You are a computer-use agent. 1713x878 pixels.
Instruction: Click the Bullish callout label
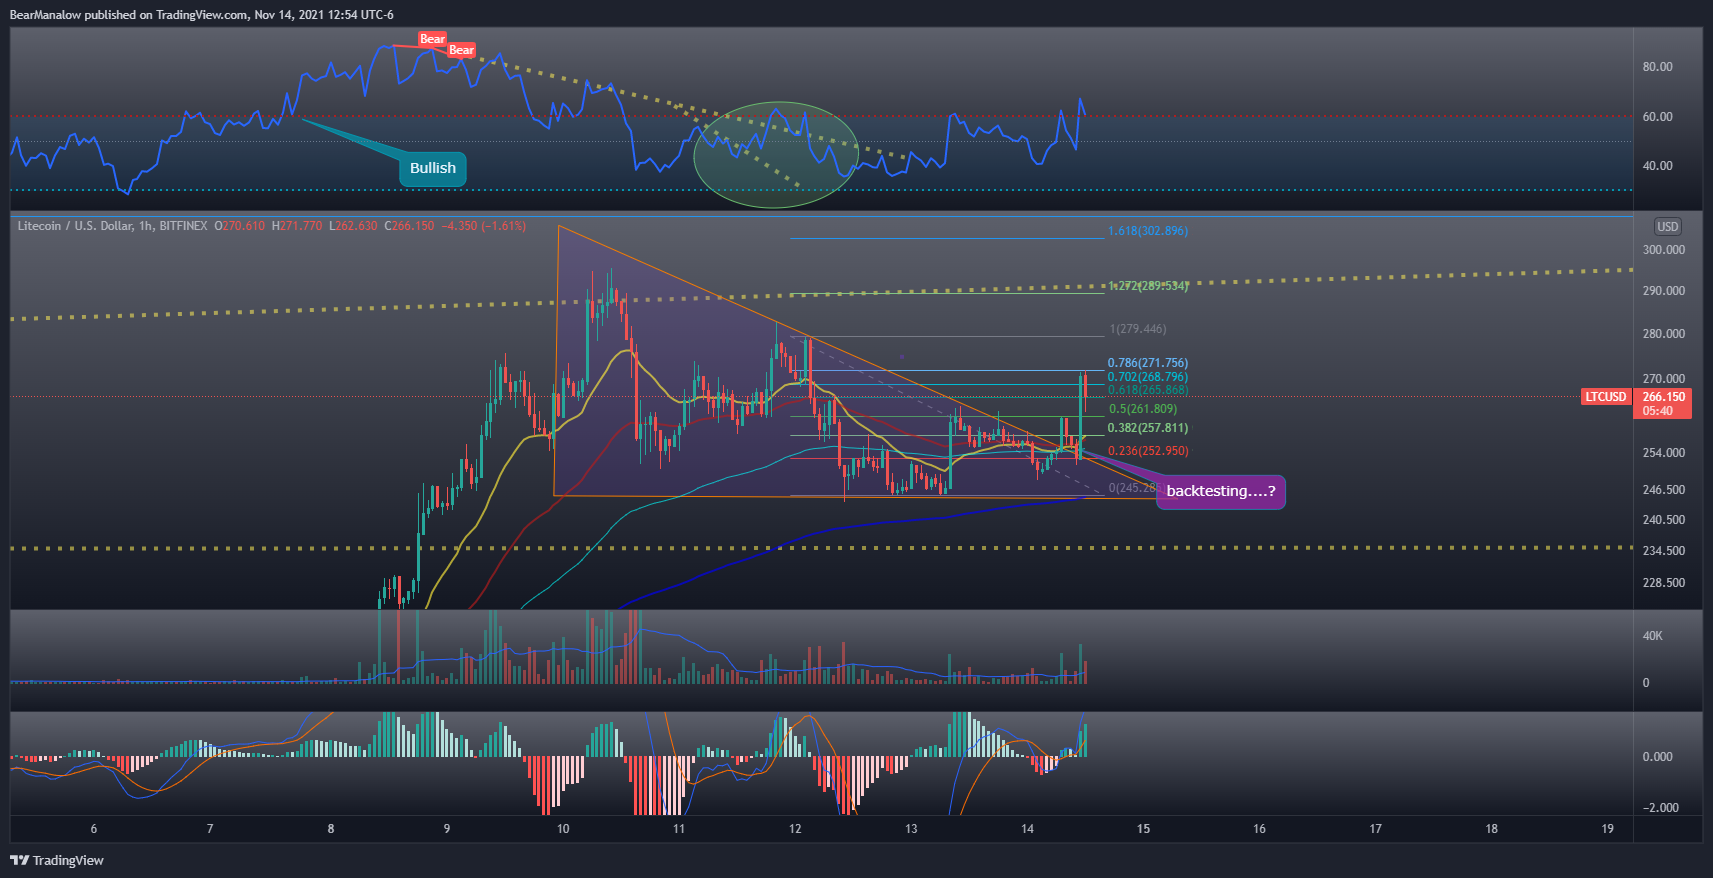pyautogui.click(x=433, y=168)
